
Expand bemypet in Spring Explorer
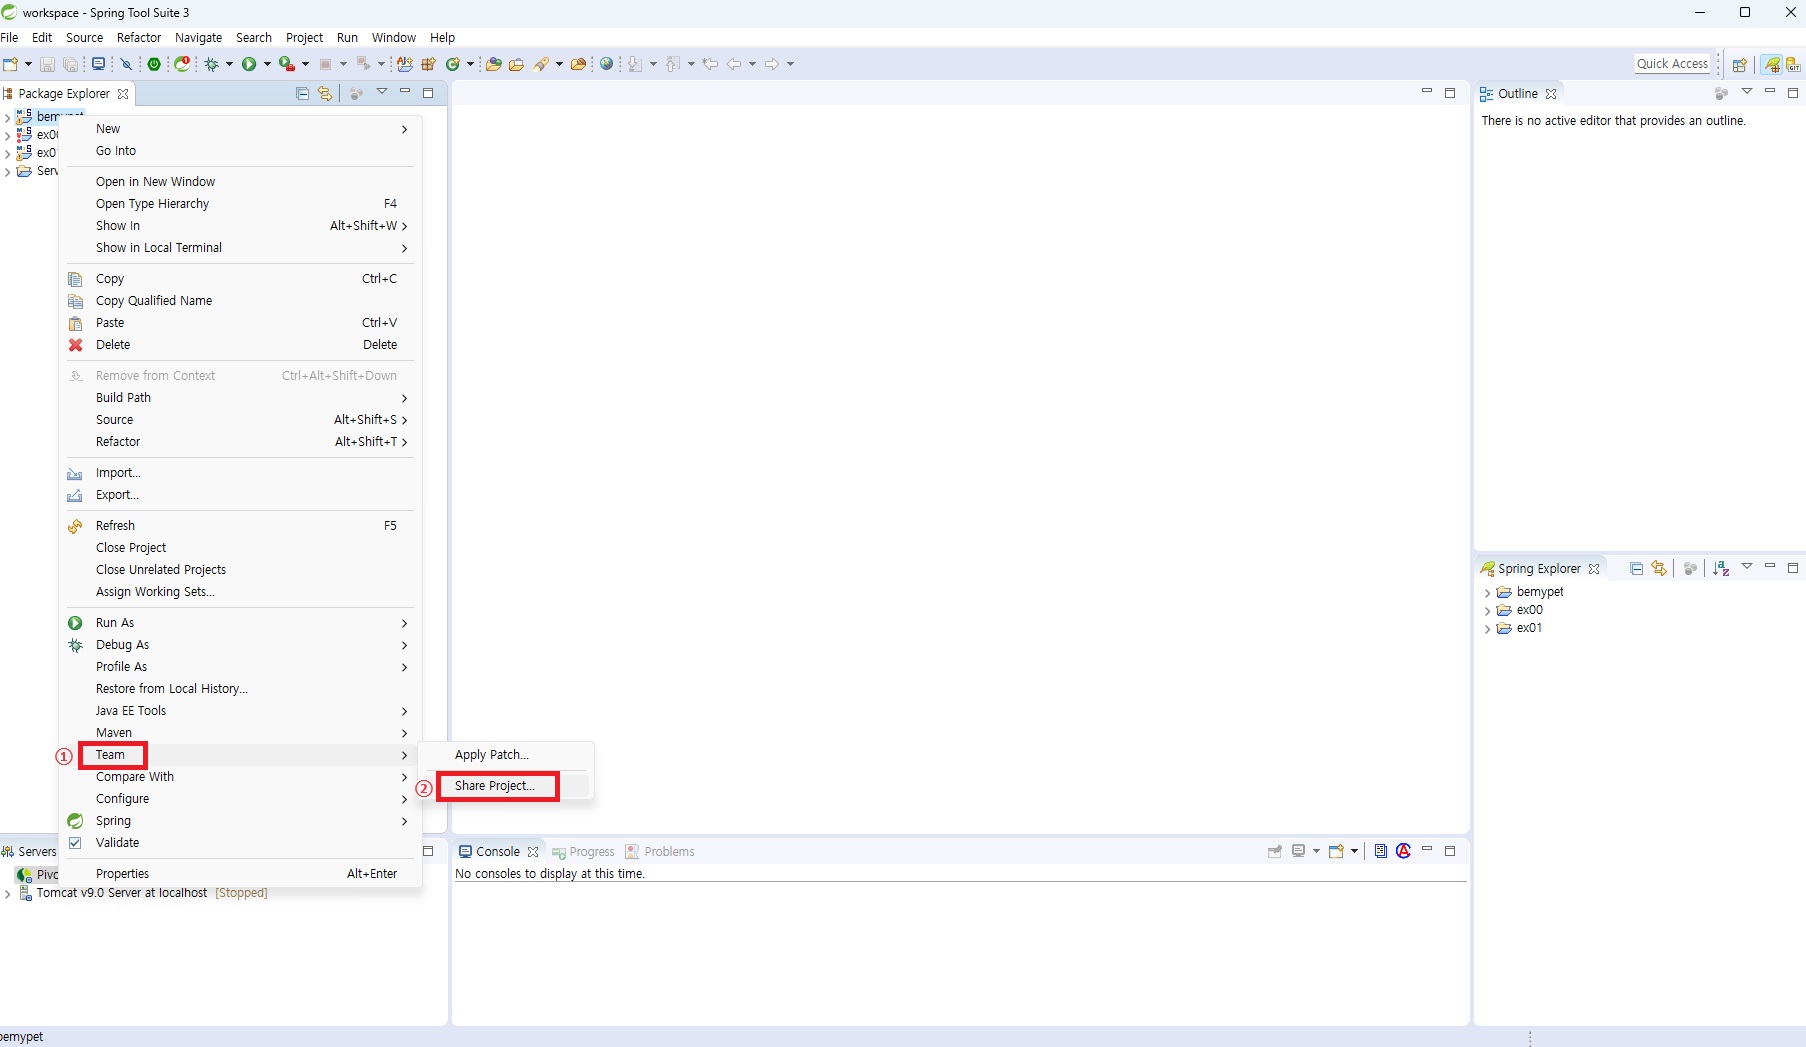pos(1487,593)
